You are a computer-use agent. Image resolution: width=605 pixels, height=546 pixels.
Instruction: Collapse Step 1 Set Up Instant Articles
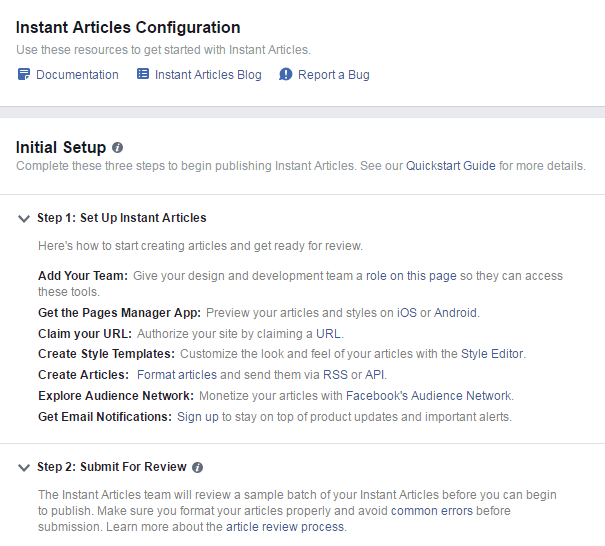click(x=24, y=218)
